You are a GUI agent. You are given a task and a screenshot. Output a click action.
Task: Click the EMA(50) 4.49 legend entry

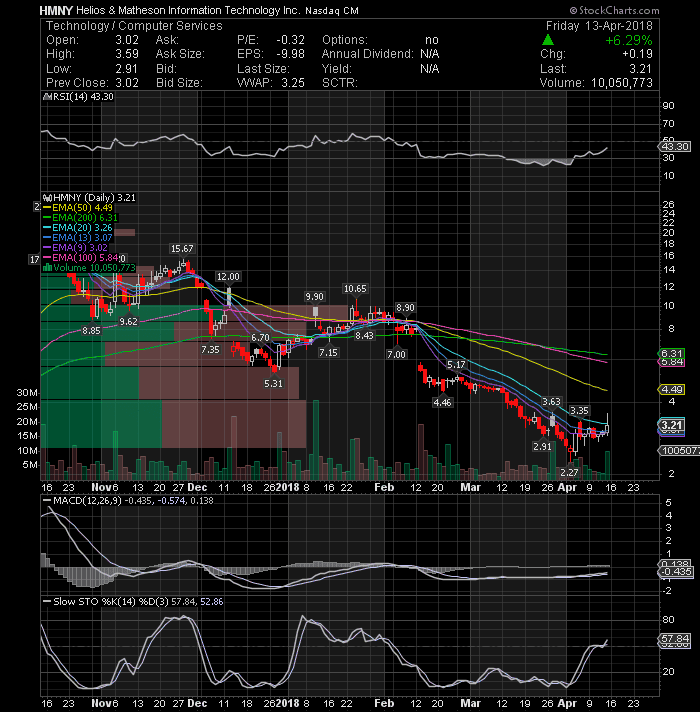[x=78, y=208]
